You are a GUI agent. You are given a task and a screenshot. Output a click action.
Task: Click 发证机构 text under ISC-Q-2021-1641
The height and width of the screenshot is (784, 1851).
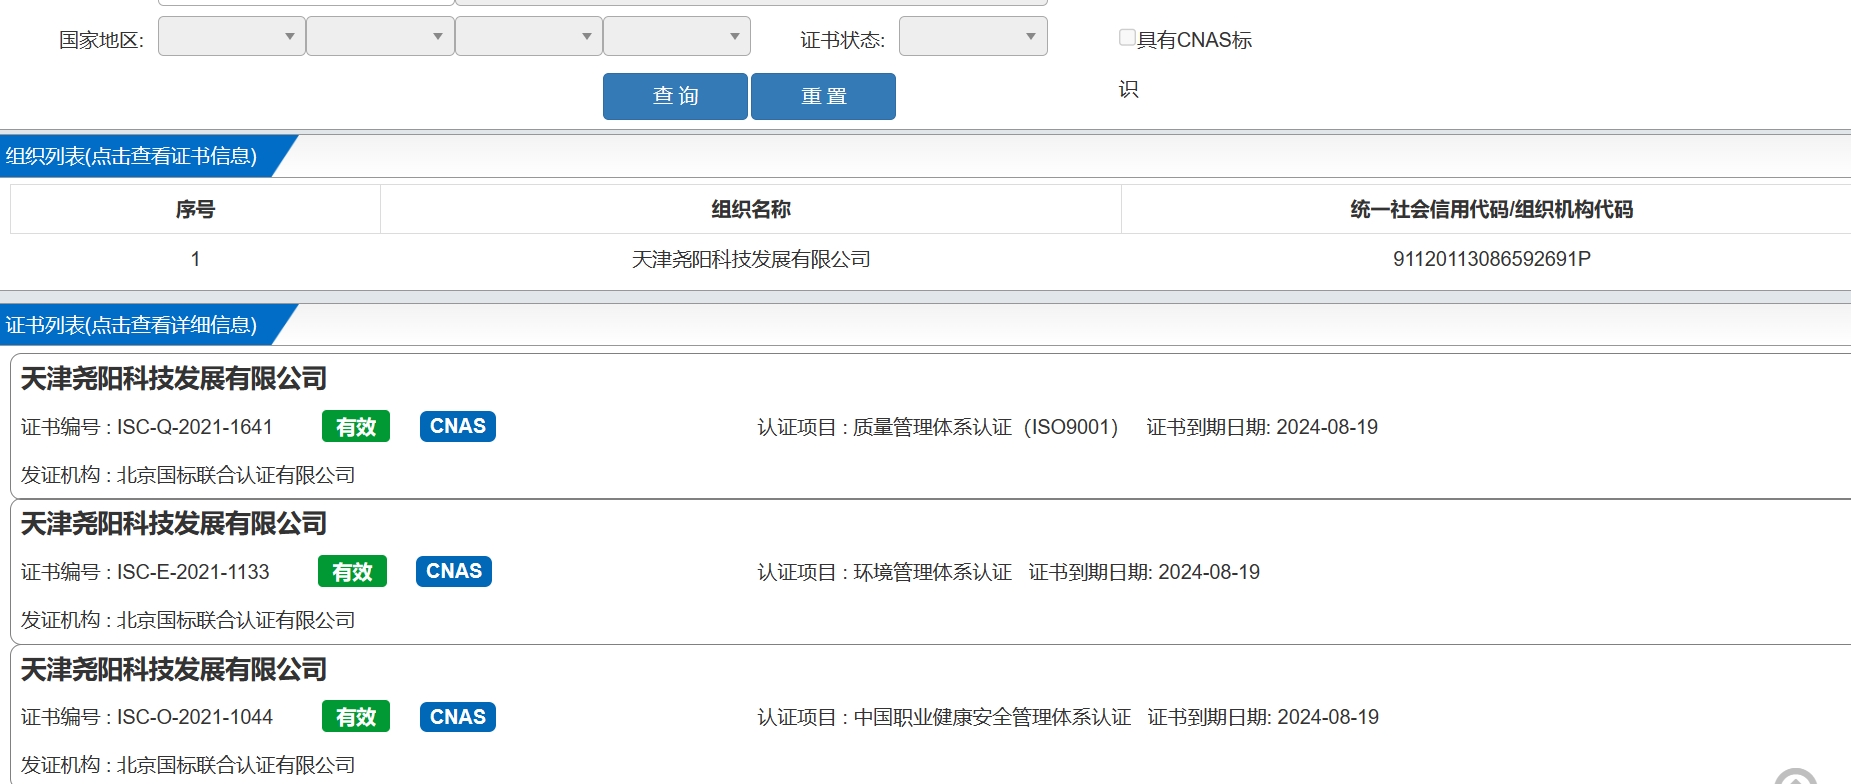(188, 475)
